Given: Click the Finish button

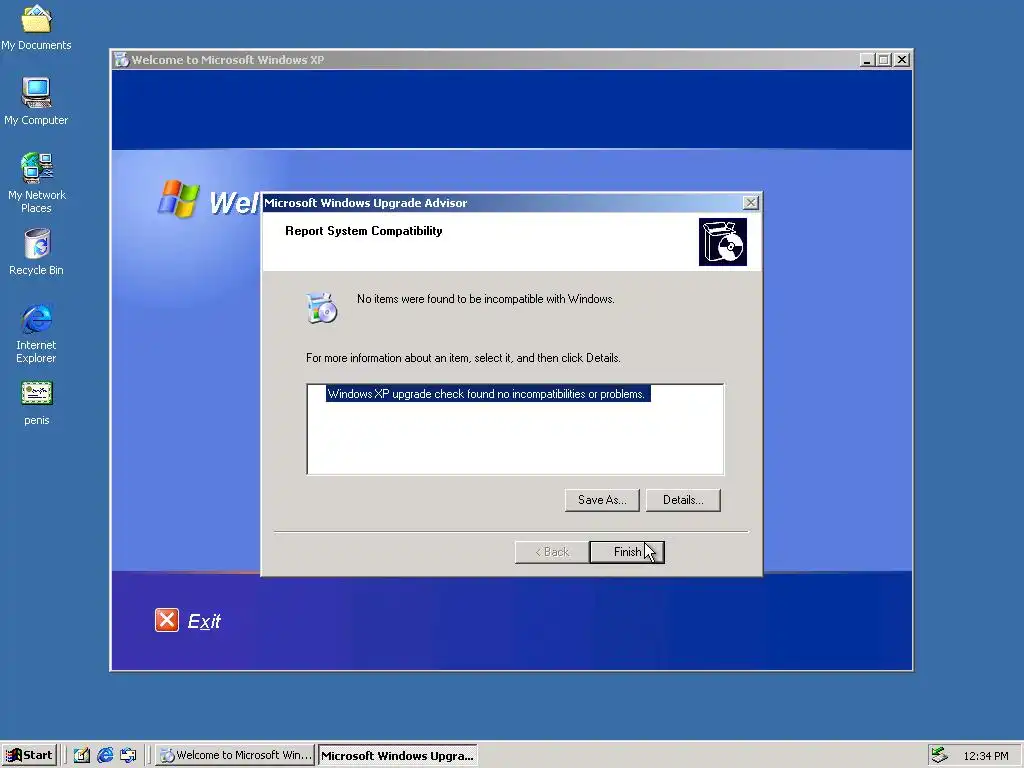Looking at the screenshot, I should (x=627, y=552).
